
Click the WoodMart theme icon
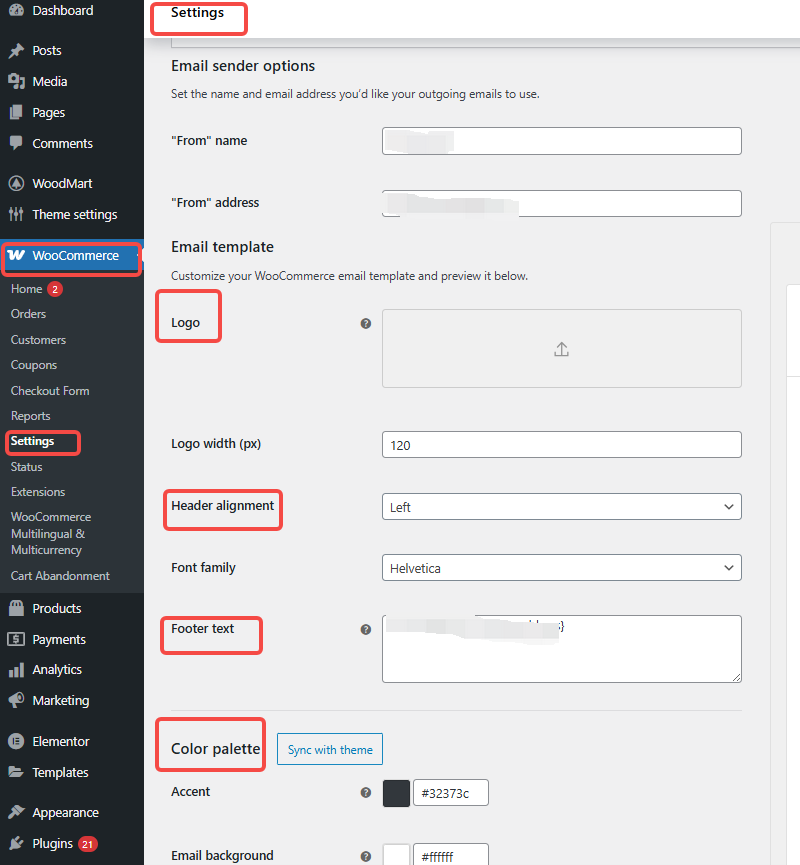[x=16, y=183]
